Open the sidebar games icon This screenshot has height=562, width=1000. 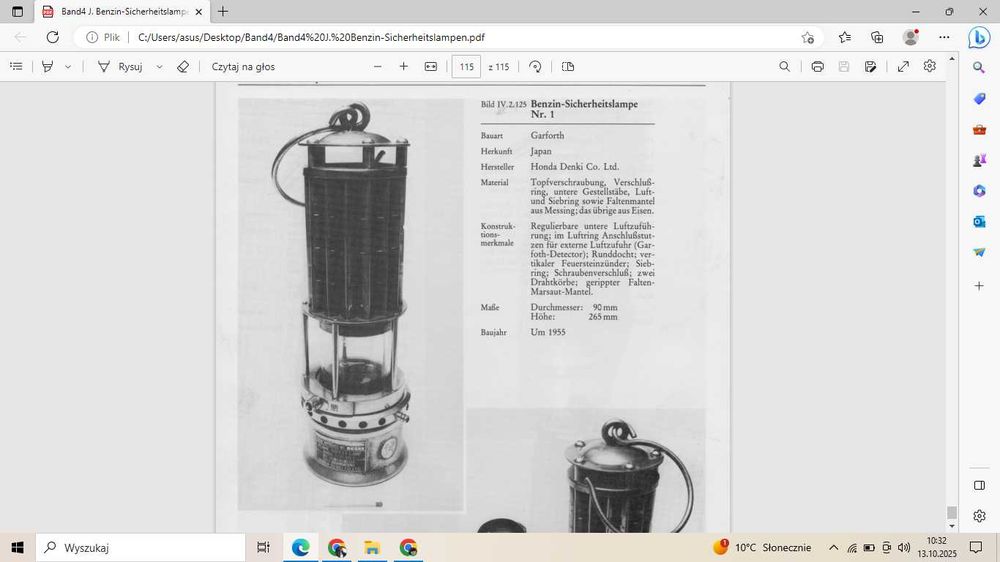tap(979, 160)
